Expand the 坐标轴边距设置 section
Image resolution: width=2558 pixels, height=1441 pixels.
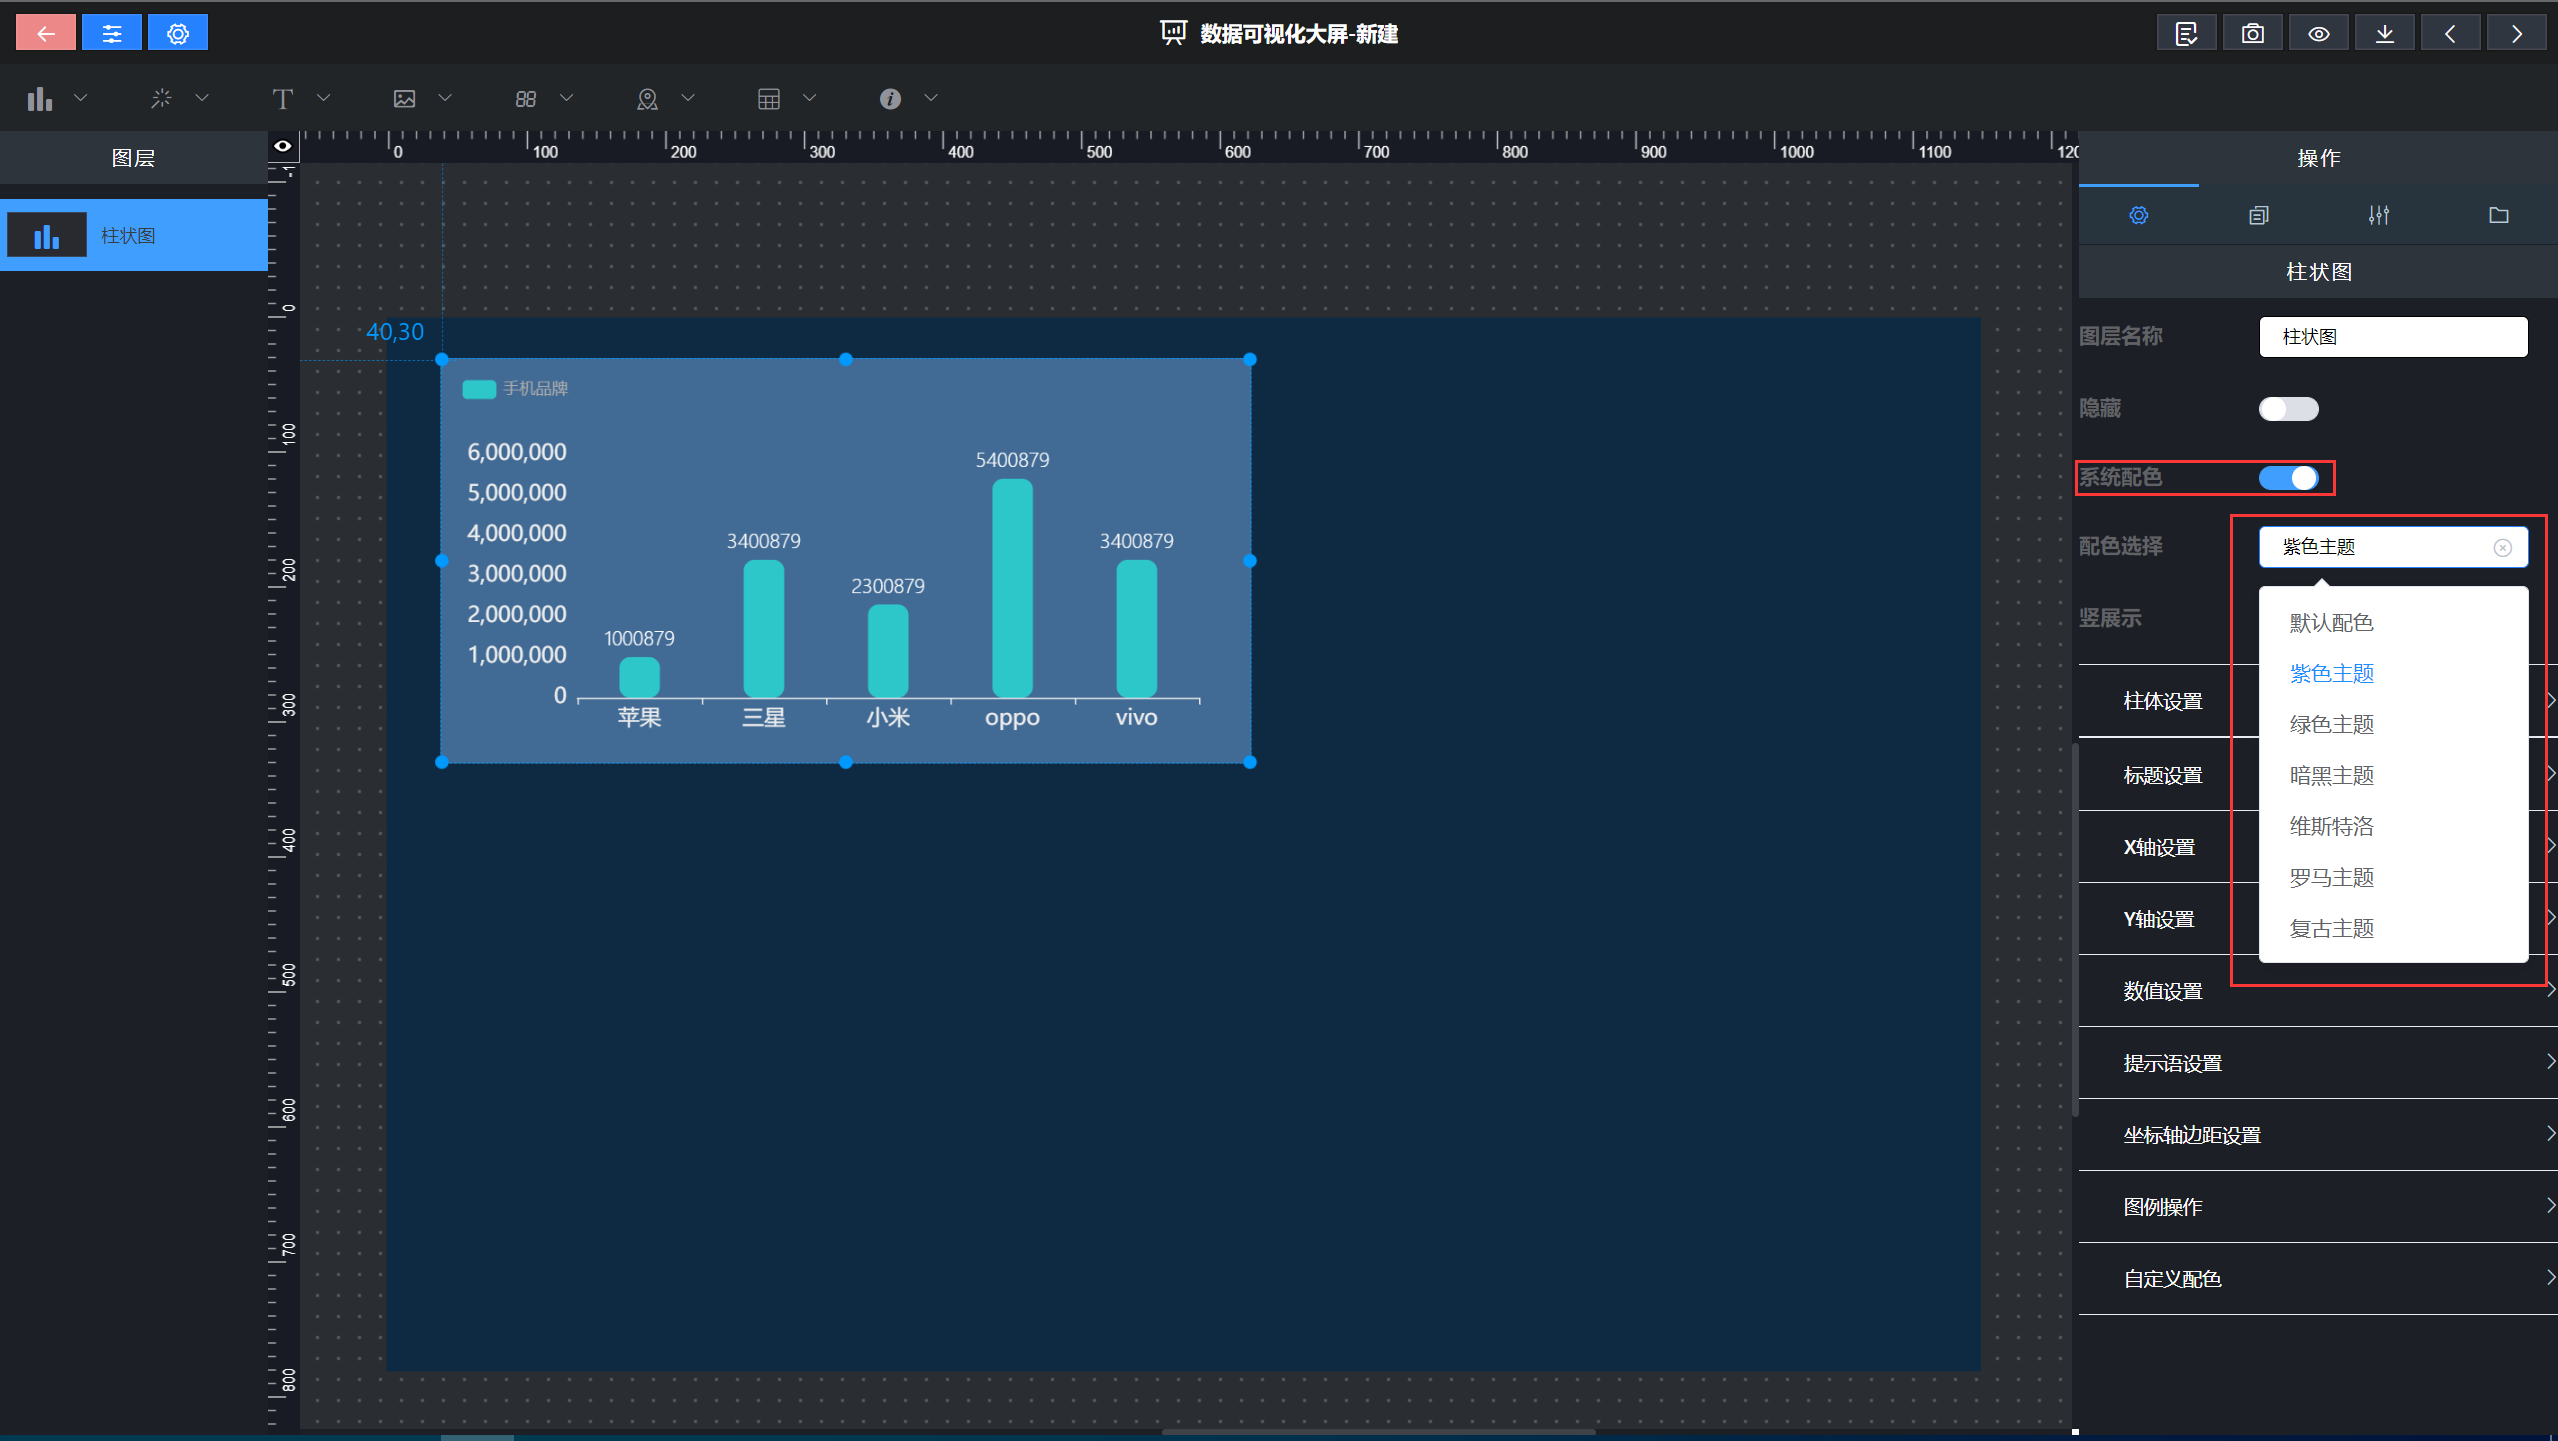click(x=2318, y=1135)
